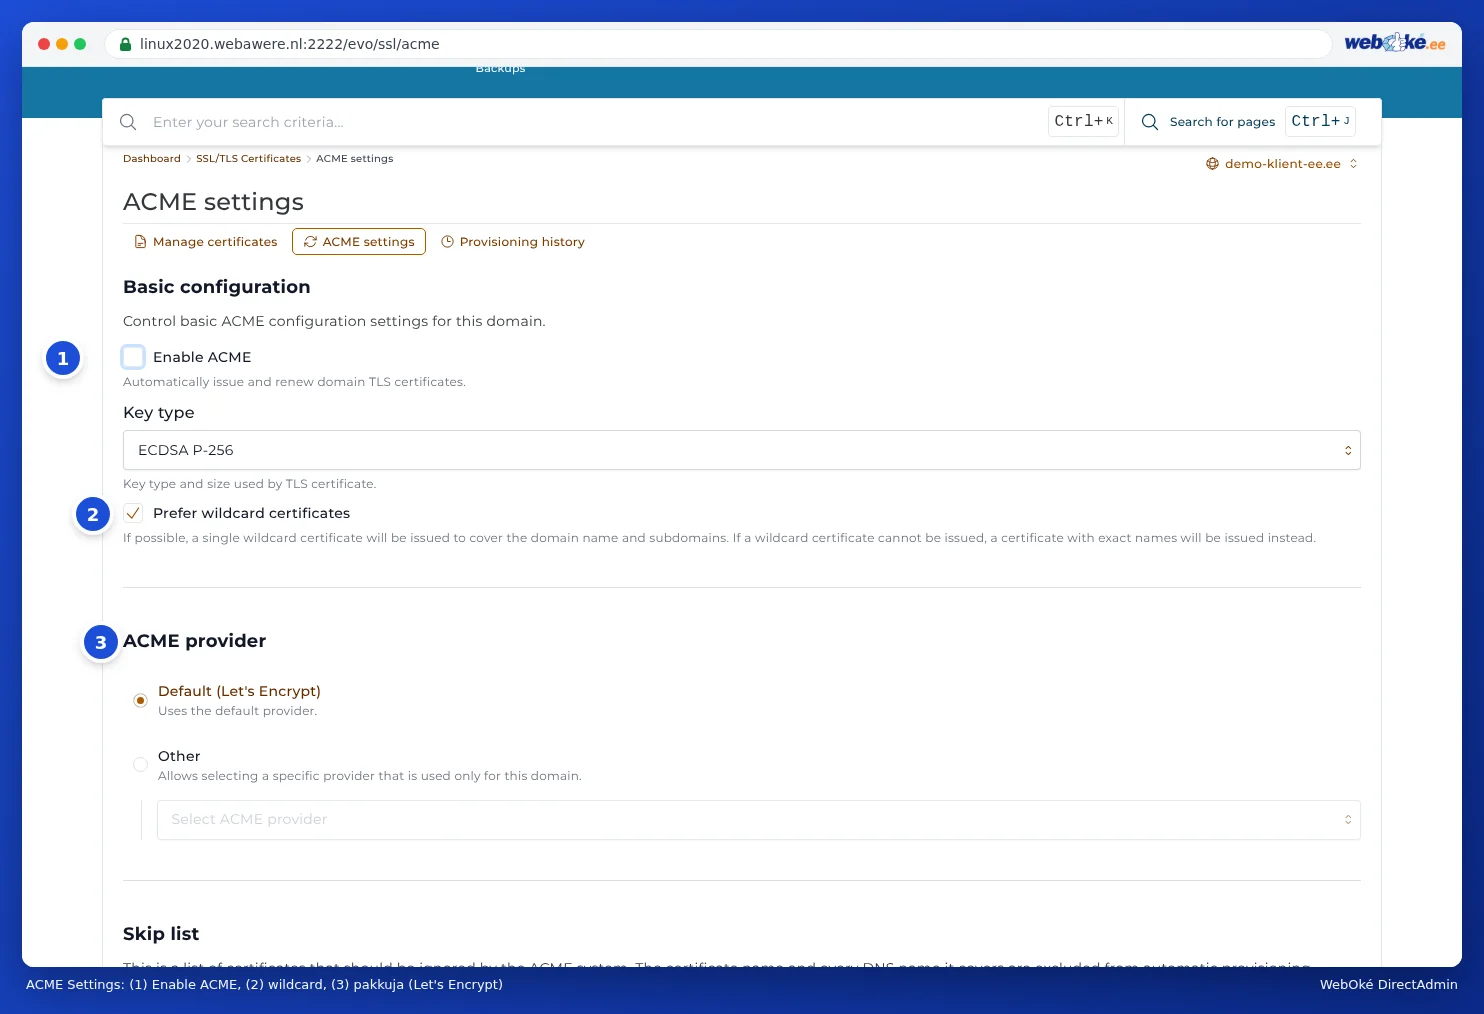Click the 'If possible, a single wildcard certificate' description
The height and width of the screenshot is (1014, 1484).
[719, 538]
